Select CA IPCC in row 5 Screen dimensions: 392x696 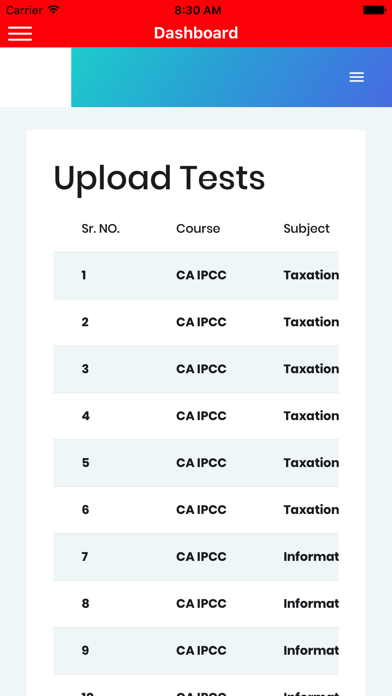(201, 463)
